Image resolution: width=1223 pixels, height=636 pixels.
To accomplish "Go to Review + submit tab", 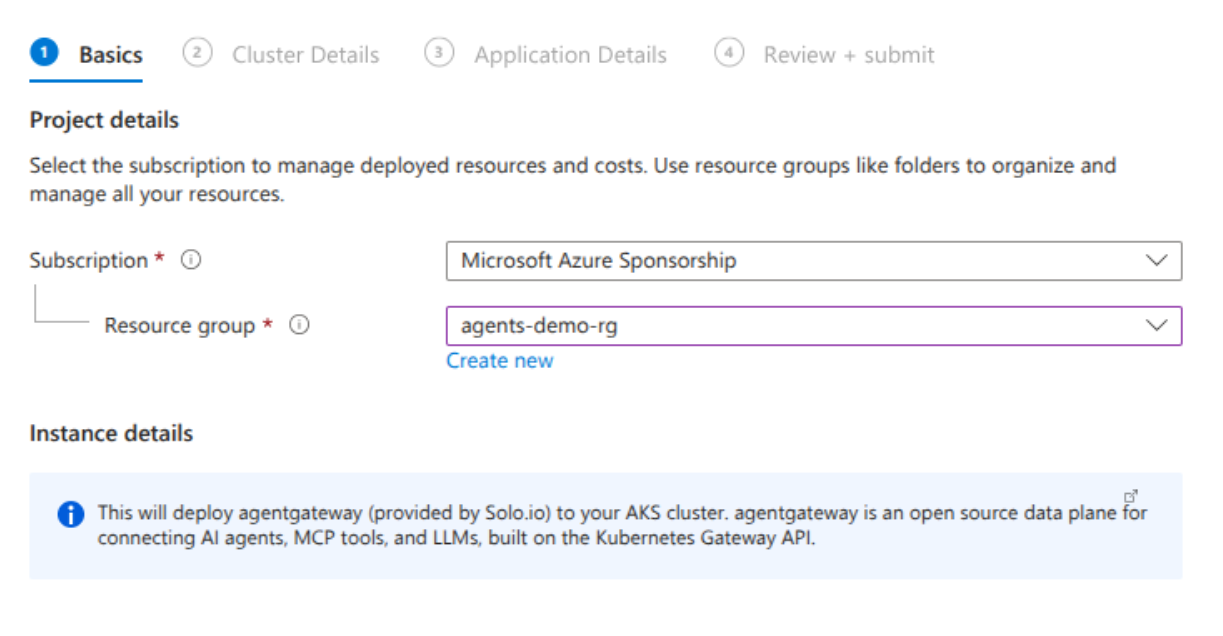I will [x=849, y=55].
